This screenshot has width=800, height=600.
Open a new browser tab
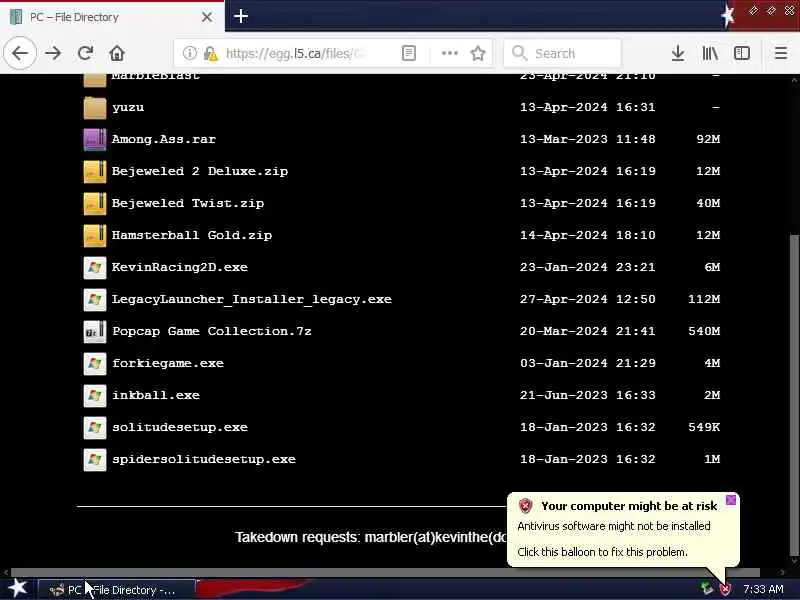241,16
